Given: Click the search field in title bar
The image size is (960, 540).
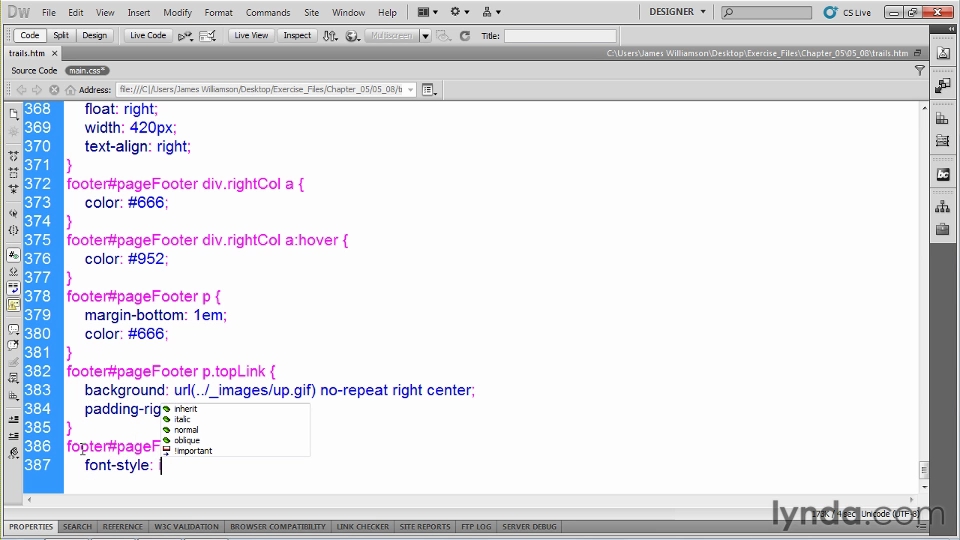Looking at the screenshot, I should tap(767, 12).
